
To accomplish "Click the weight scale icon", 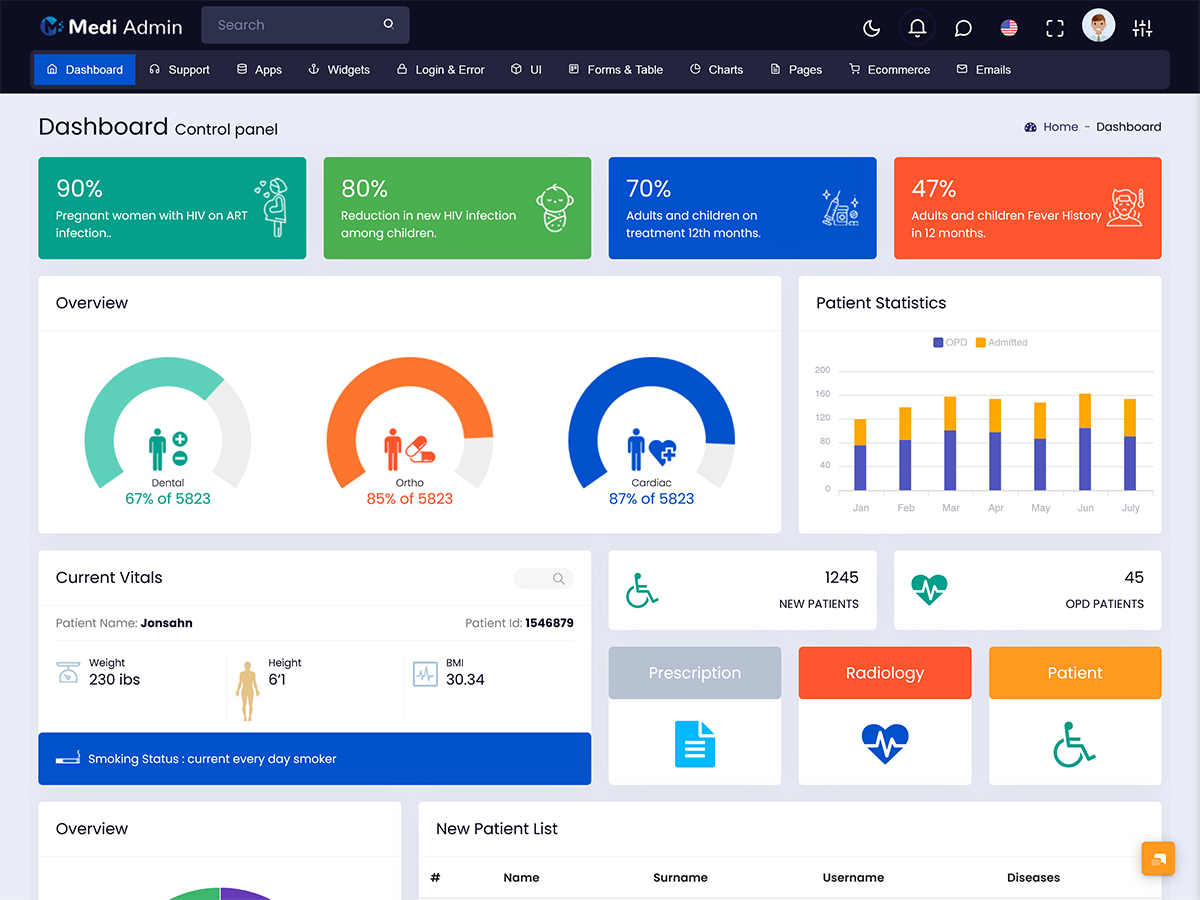I will pyautogui.click(x=67, y=672).
